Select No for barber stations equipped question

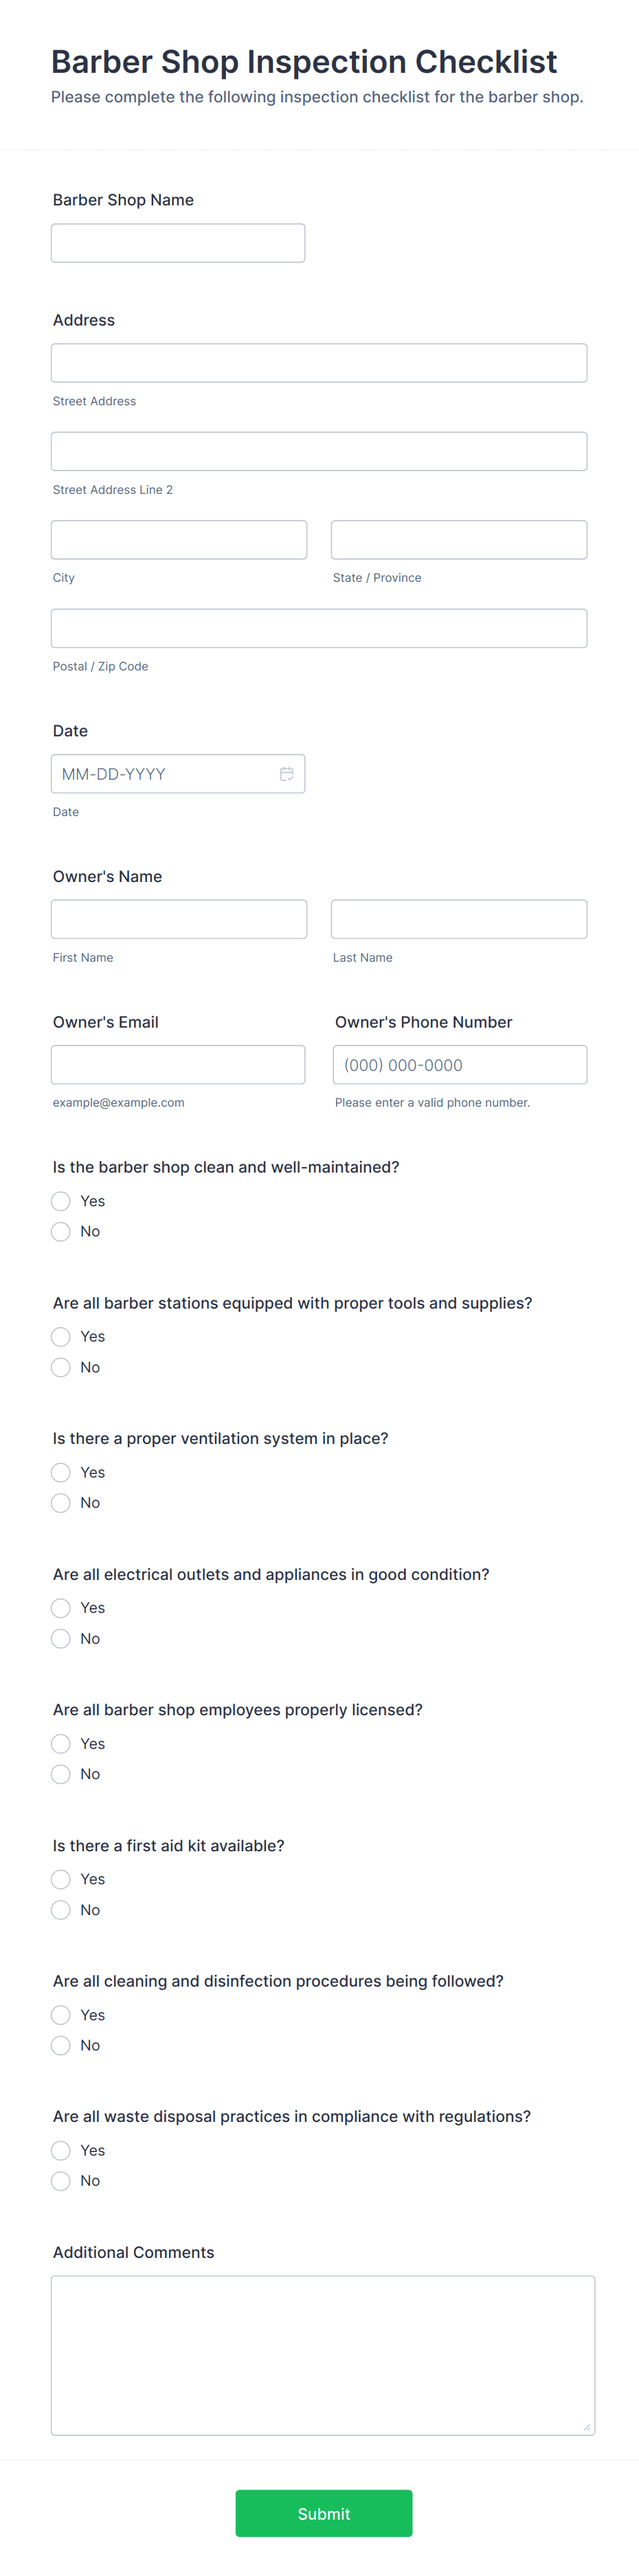click(x=60, y=1367)
